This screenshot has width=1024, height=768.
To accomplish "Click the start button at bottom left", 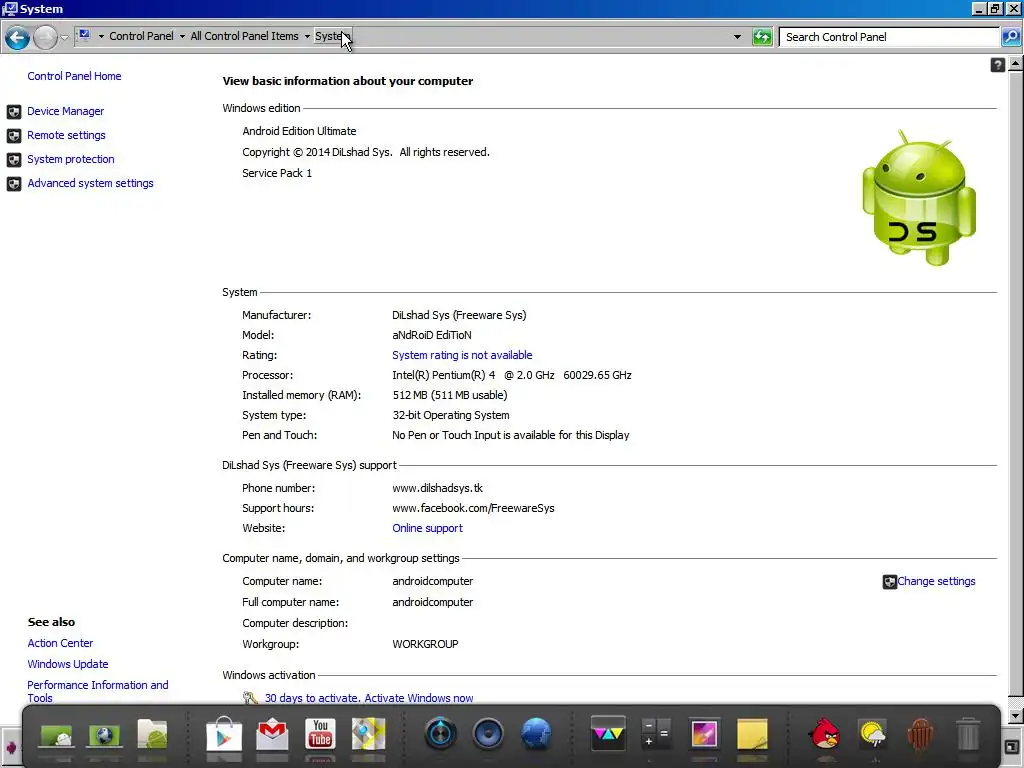I will click(10, 747).
